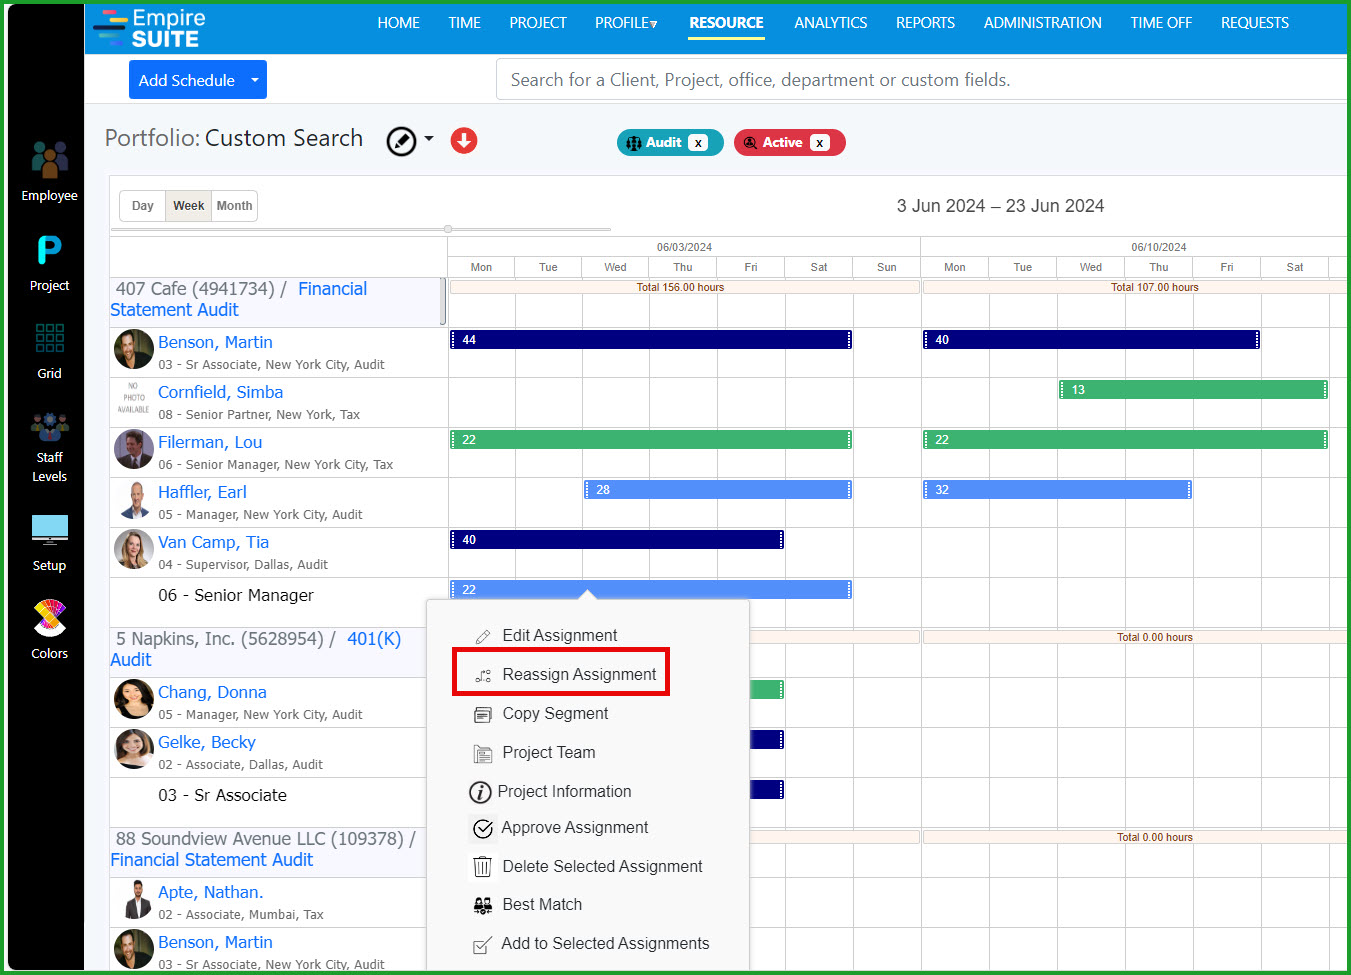The width and height of the screenshot is (1351, 975).
Task: Open the REPORTS tab
Action: [925, 23]
